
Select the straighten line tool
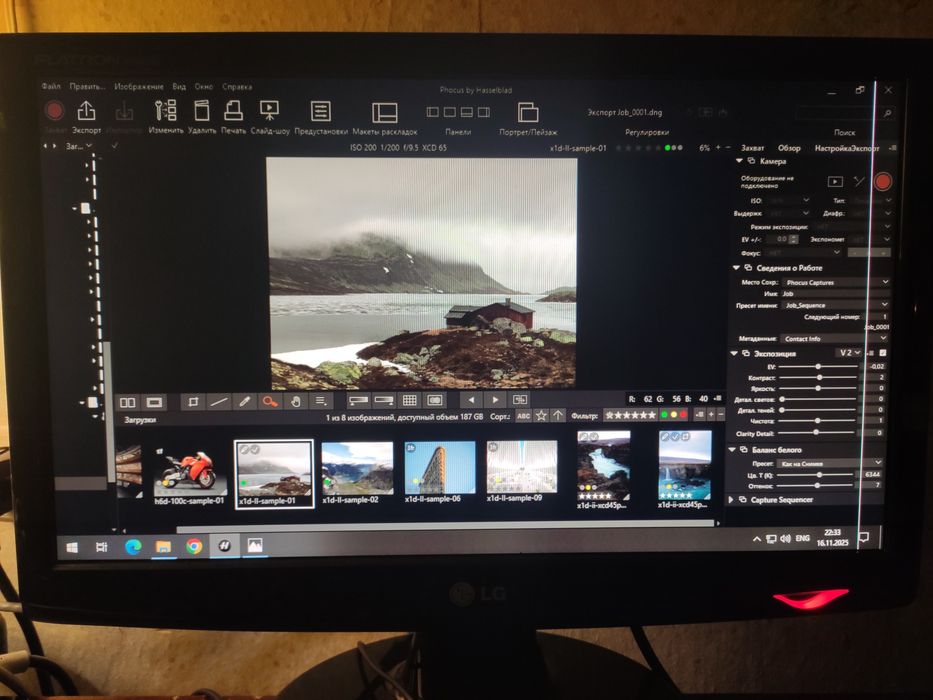(x=219, y=402)
